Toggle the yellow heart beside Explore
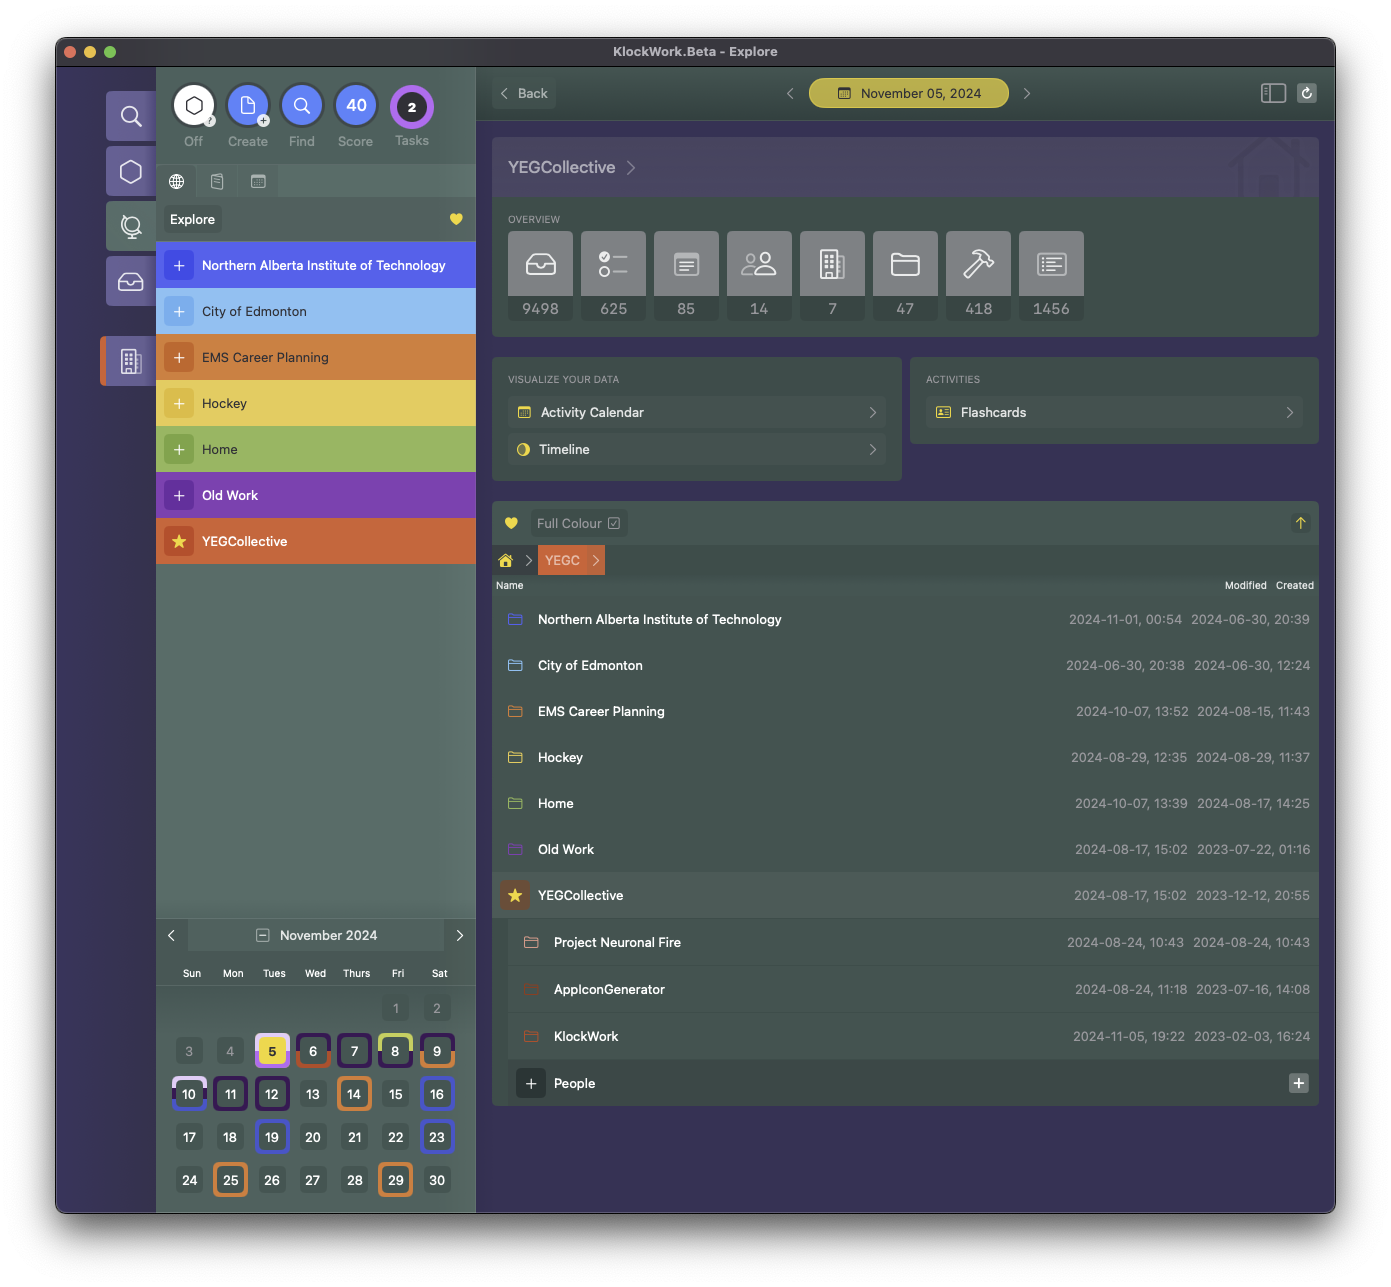1391x1287 pixels. (x=456, y=219)
